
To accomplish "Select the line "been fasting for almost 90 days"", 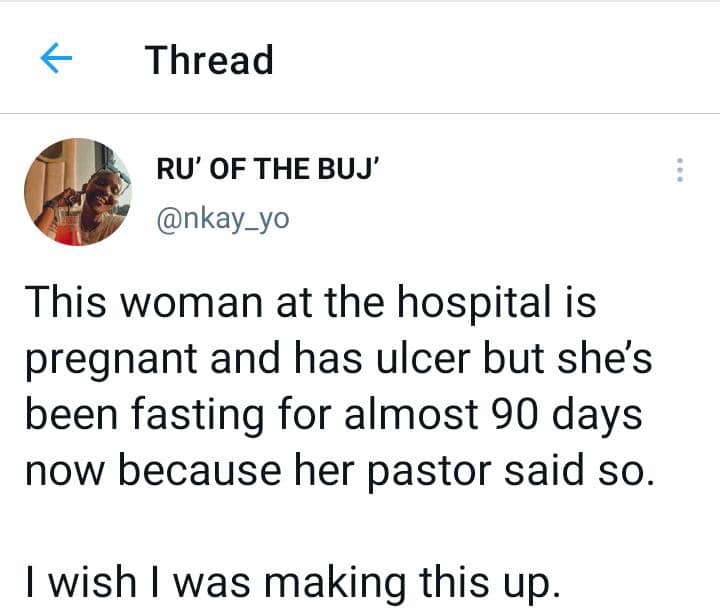I will [x=332, y=414].
